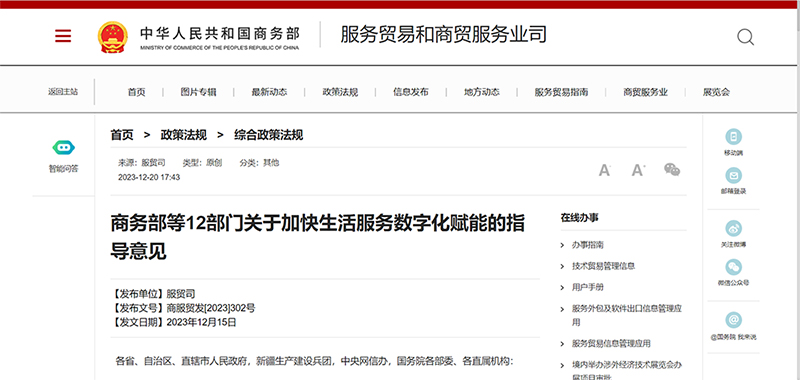Open the 邮箱登录 mail icon

(x=734, y=175)
